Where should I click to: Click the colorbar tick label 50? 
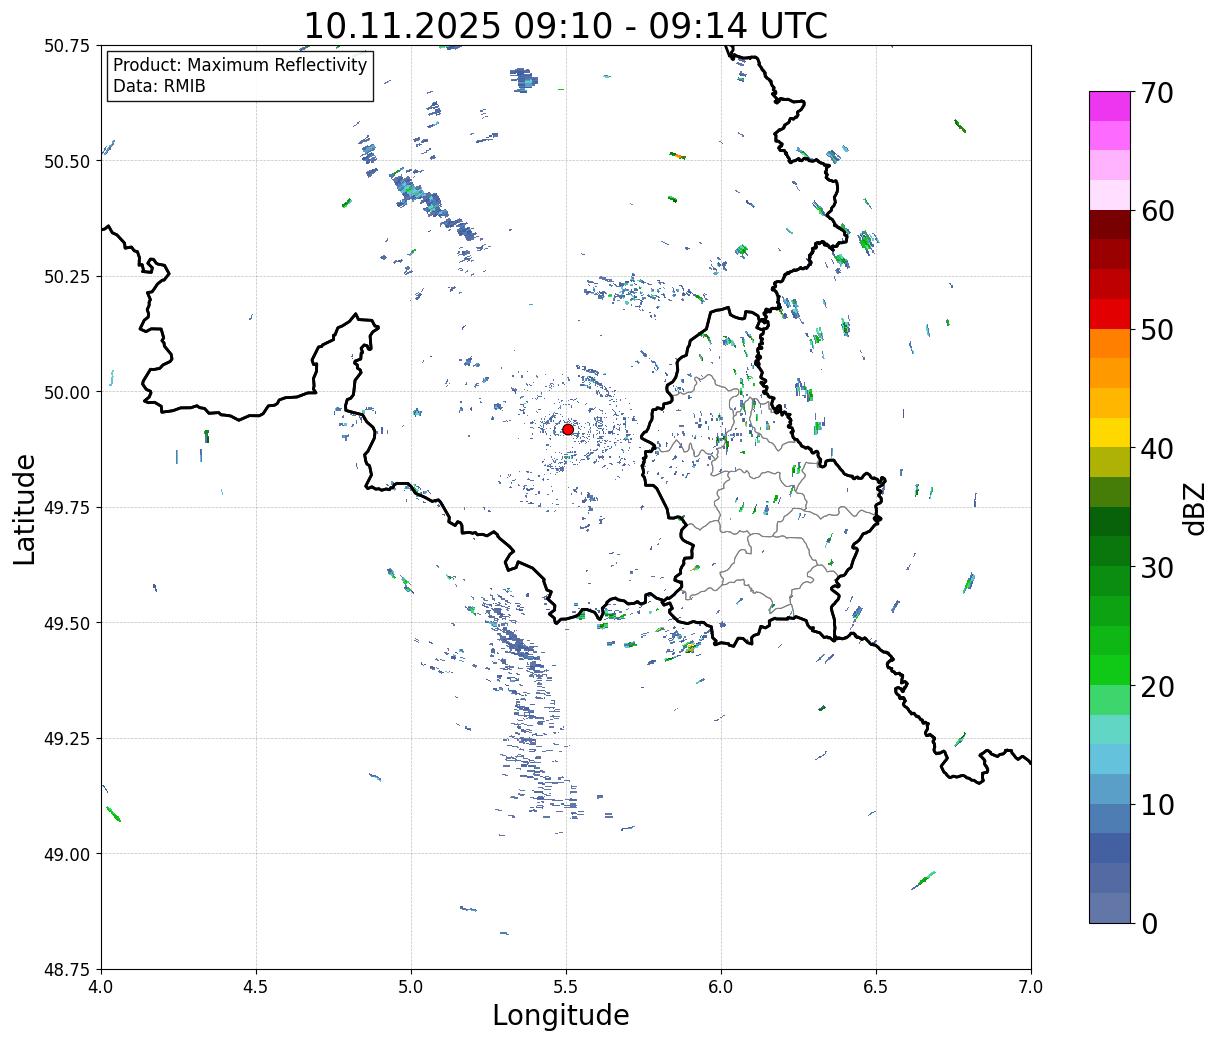point(1157,330)
